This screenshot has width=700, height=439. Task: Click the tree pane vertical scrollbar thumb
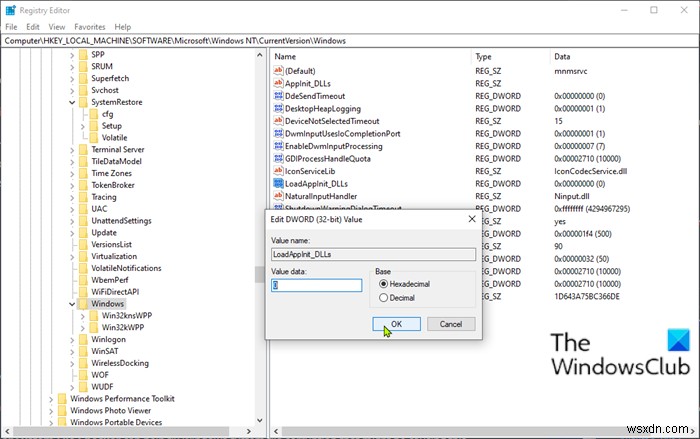pyautogui.click(x=260, y=275)
